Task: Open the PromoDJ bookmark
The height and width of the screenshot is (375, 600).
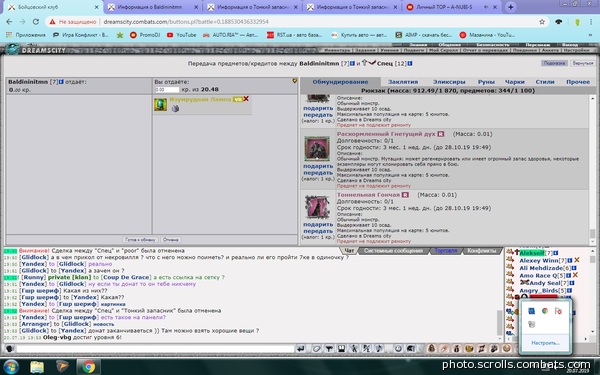Action: click(x=145, y=35)
